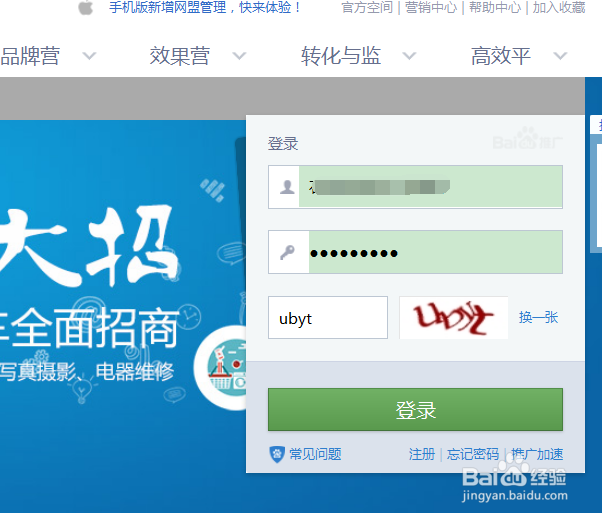Click the red captcha image
602x517 pixels.
453,317
